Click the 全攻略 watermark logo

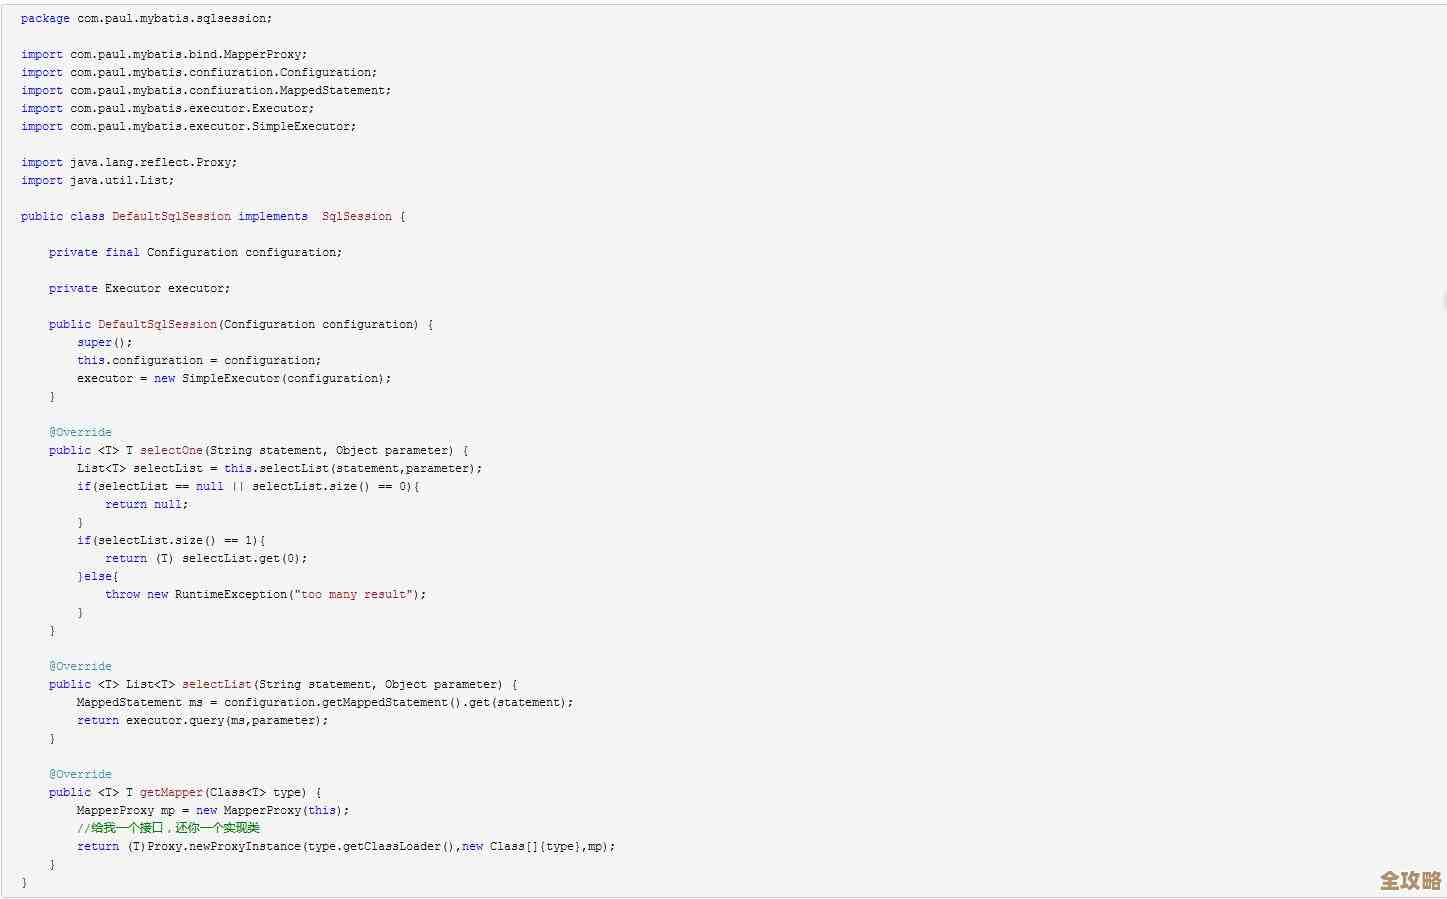pyautogui.click(x=1410, y=880)
